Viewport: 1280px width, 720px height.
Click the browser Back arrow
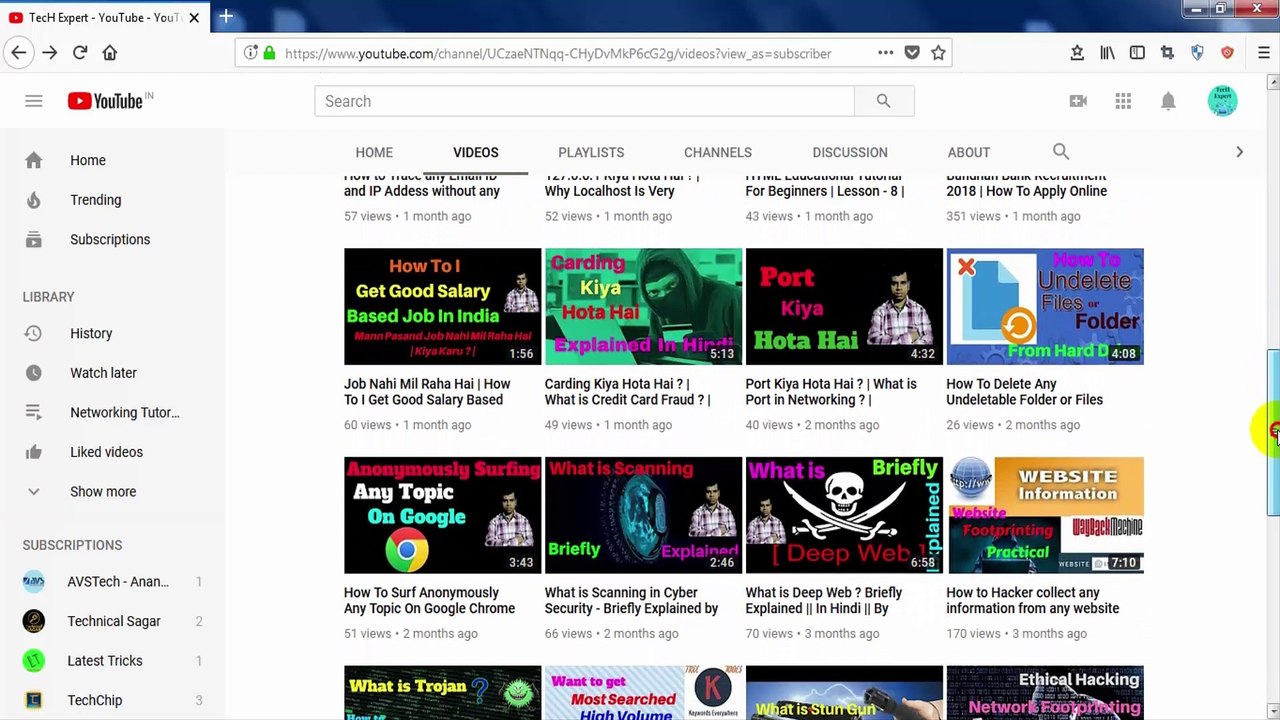click(x=18, y=53)
